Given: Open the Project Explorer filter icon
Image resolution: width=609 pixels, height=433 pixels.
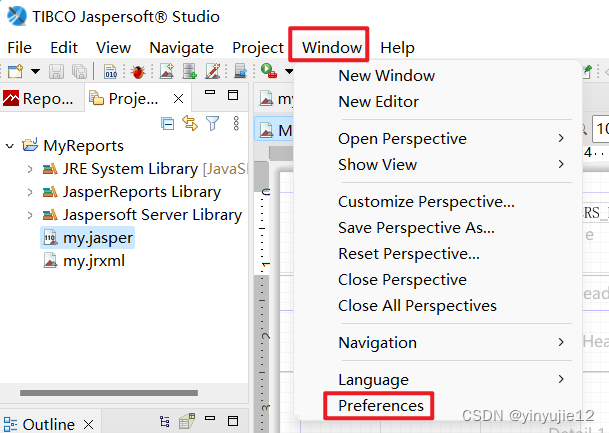Looking at the screenshot, I should tap(212, 123).
